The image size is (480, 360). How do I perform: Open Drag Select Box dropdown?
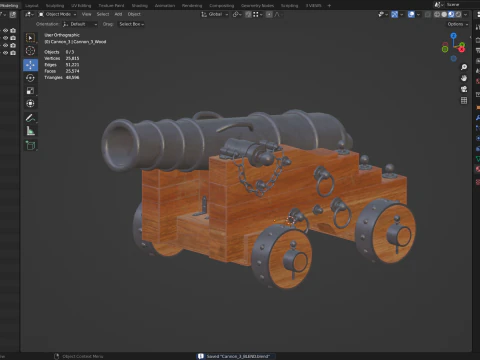(x=131, y=24)
